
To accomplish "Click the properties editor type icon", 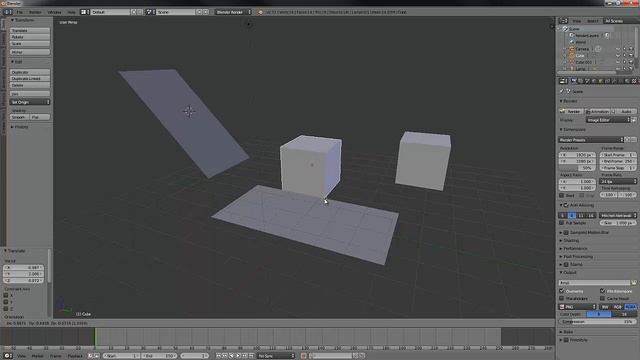I will pyautogui.click(x=563, y=81).
